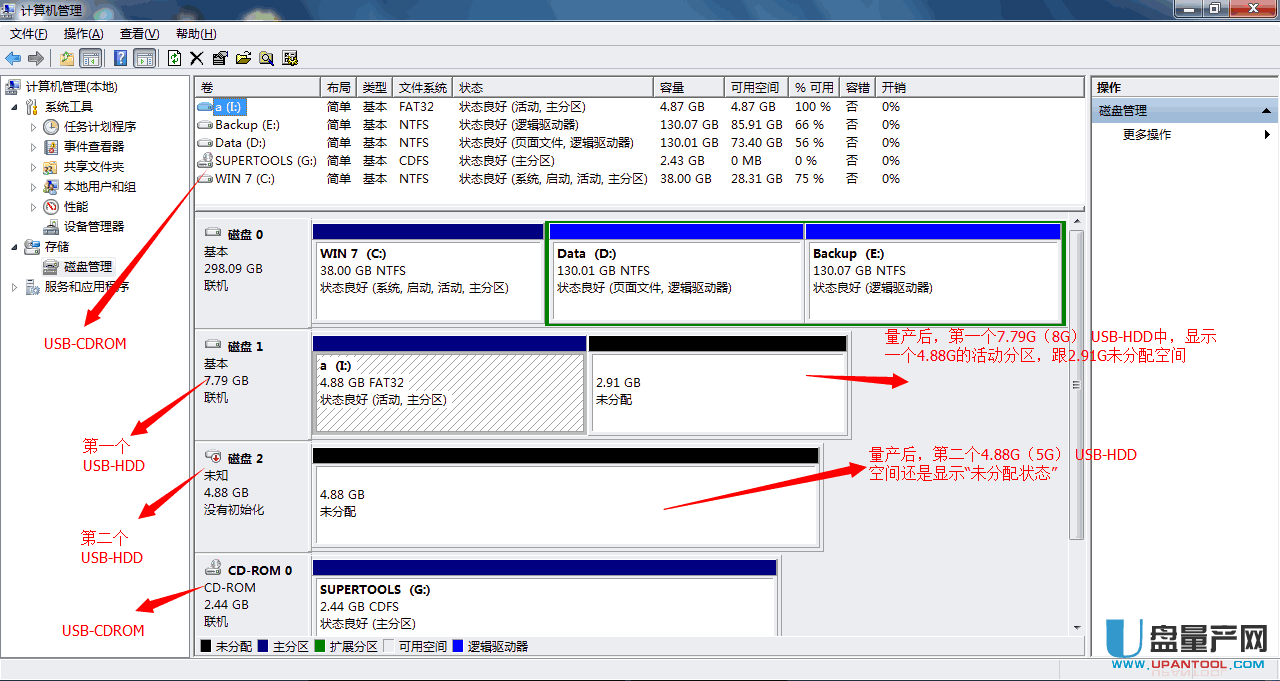Click the Refresh icon in toolbar
This screenshot has height=681, width=1280.
coord(175,58)
